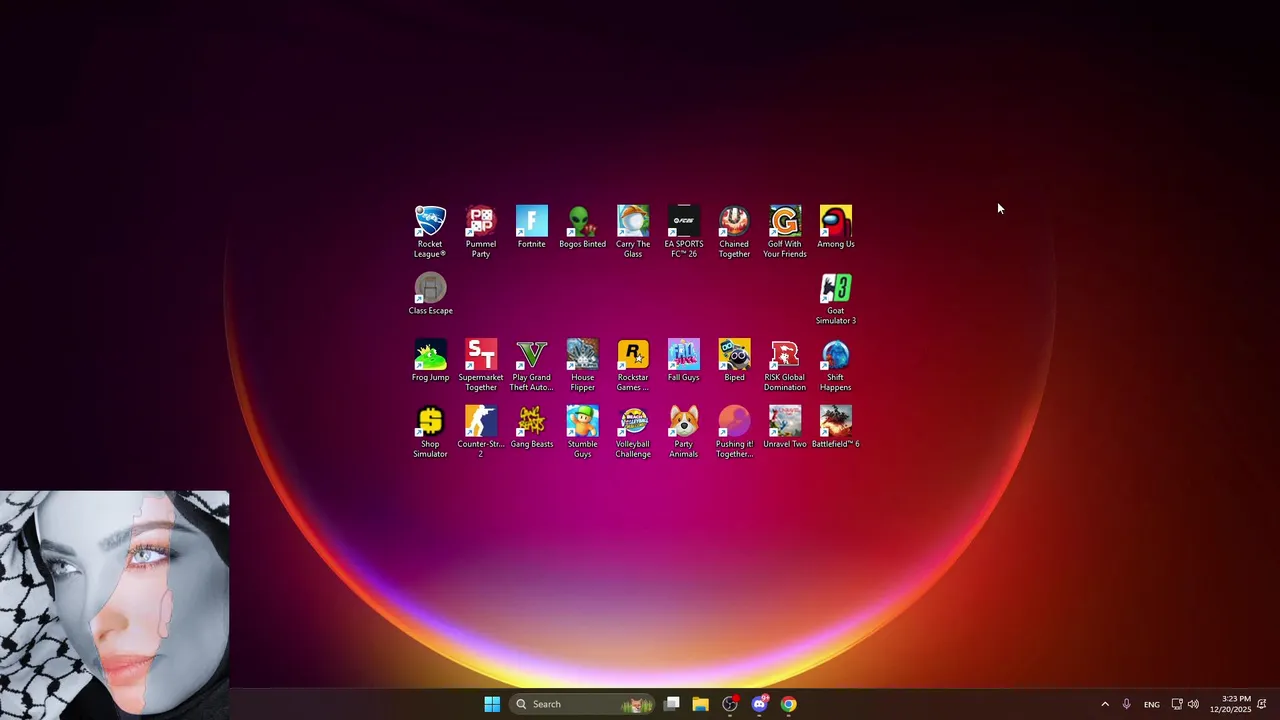Click the RISK Global Domination icon
1280x720 pixels.
coord(785,365)
